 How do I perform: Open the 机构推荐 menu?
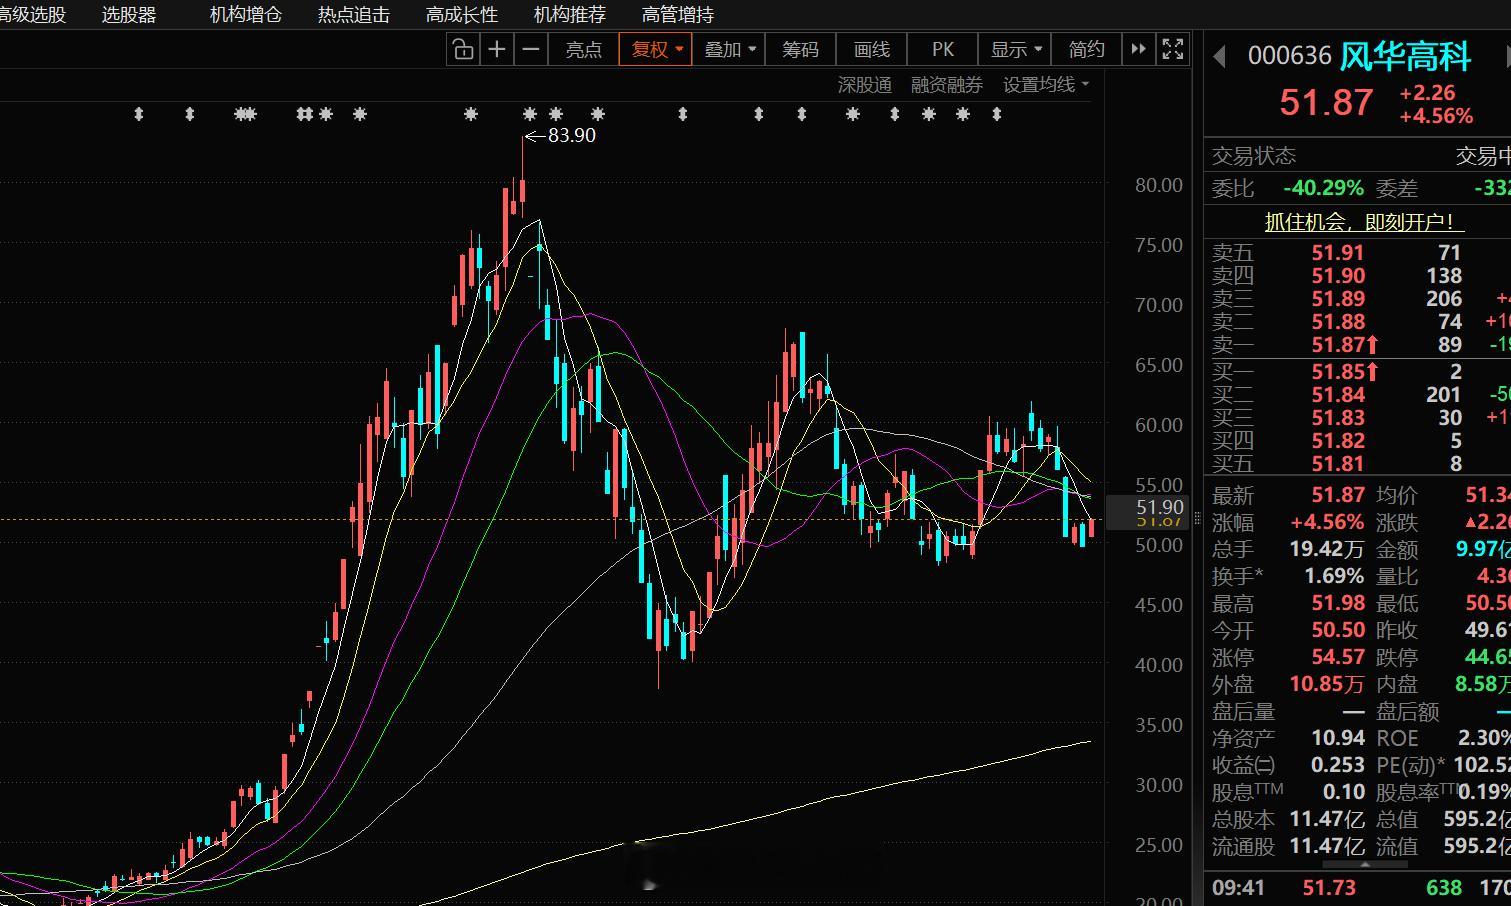570,15
